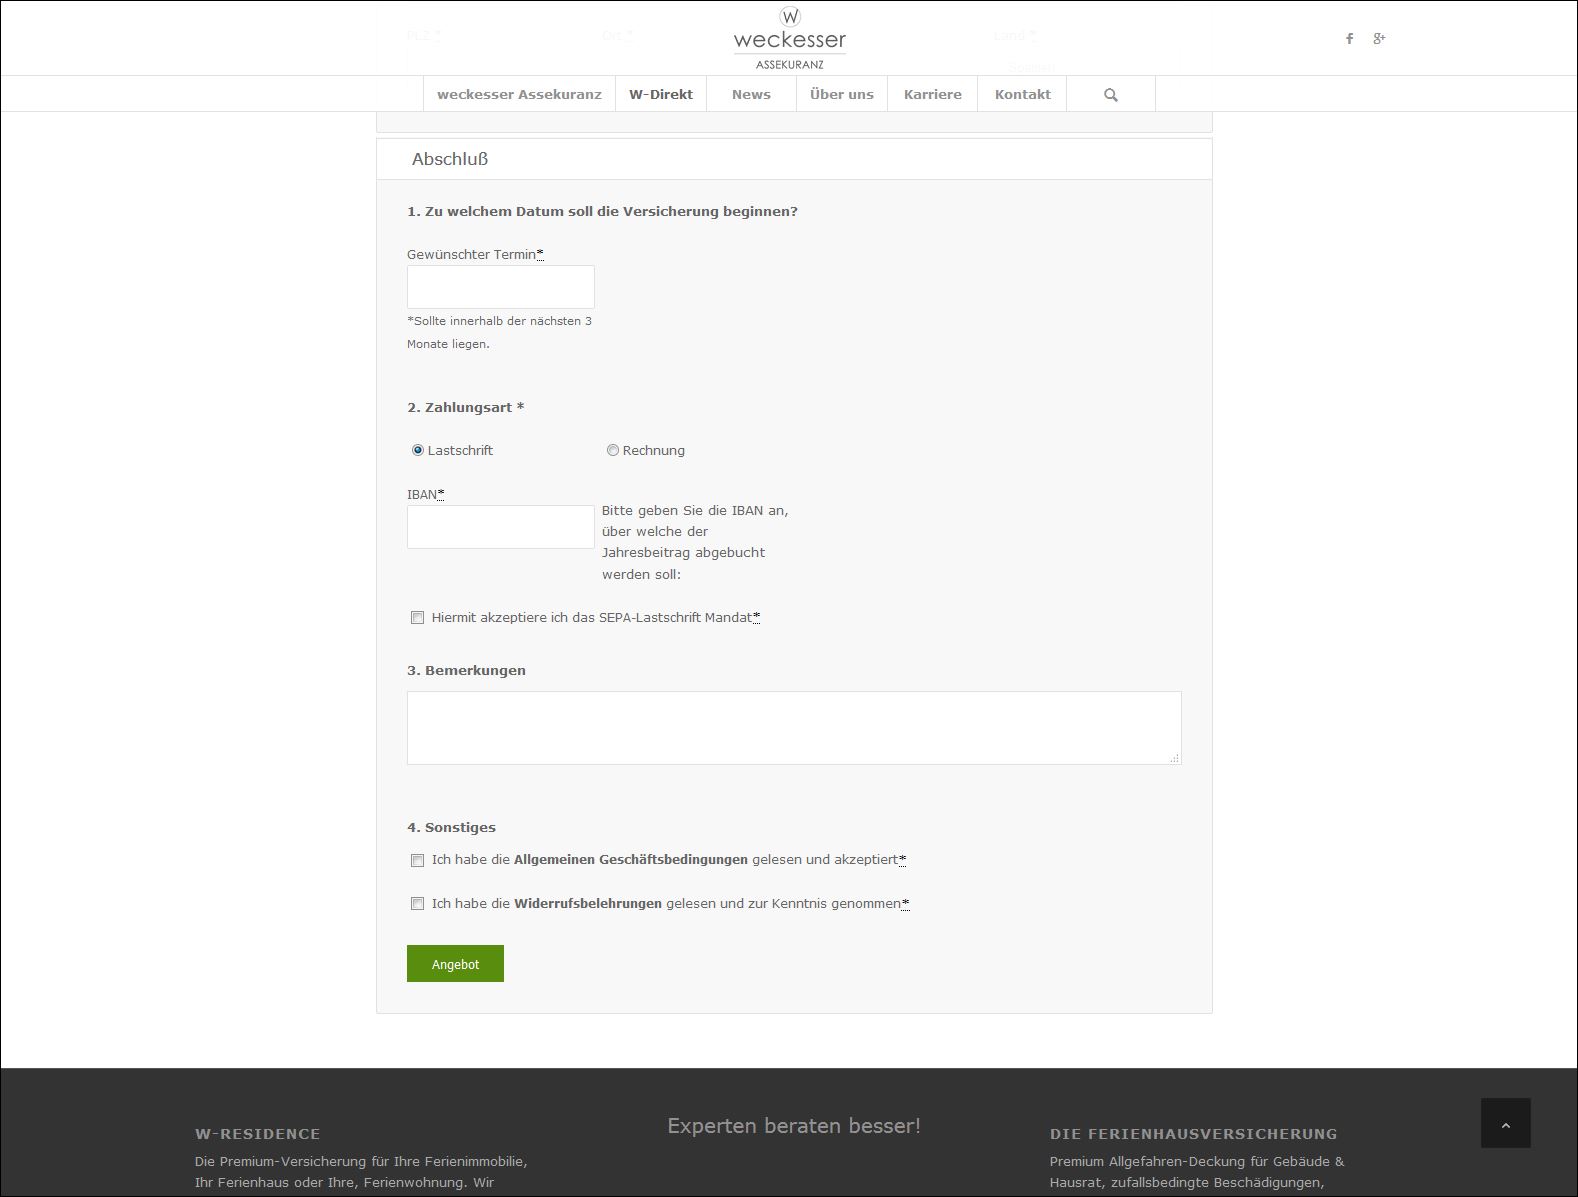Click the Bemerkungen text area
This screenshot has height=1197, width=1578.
(x=793, y=728)
